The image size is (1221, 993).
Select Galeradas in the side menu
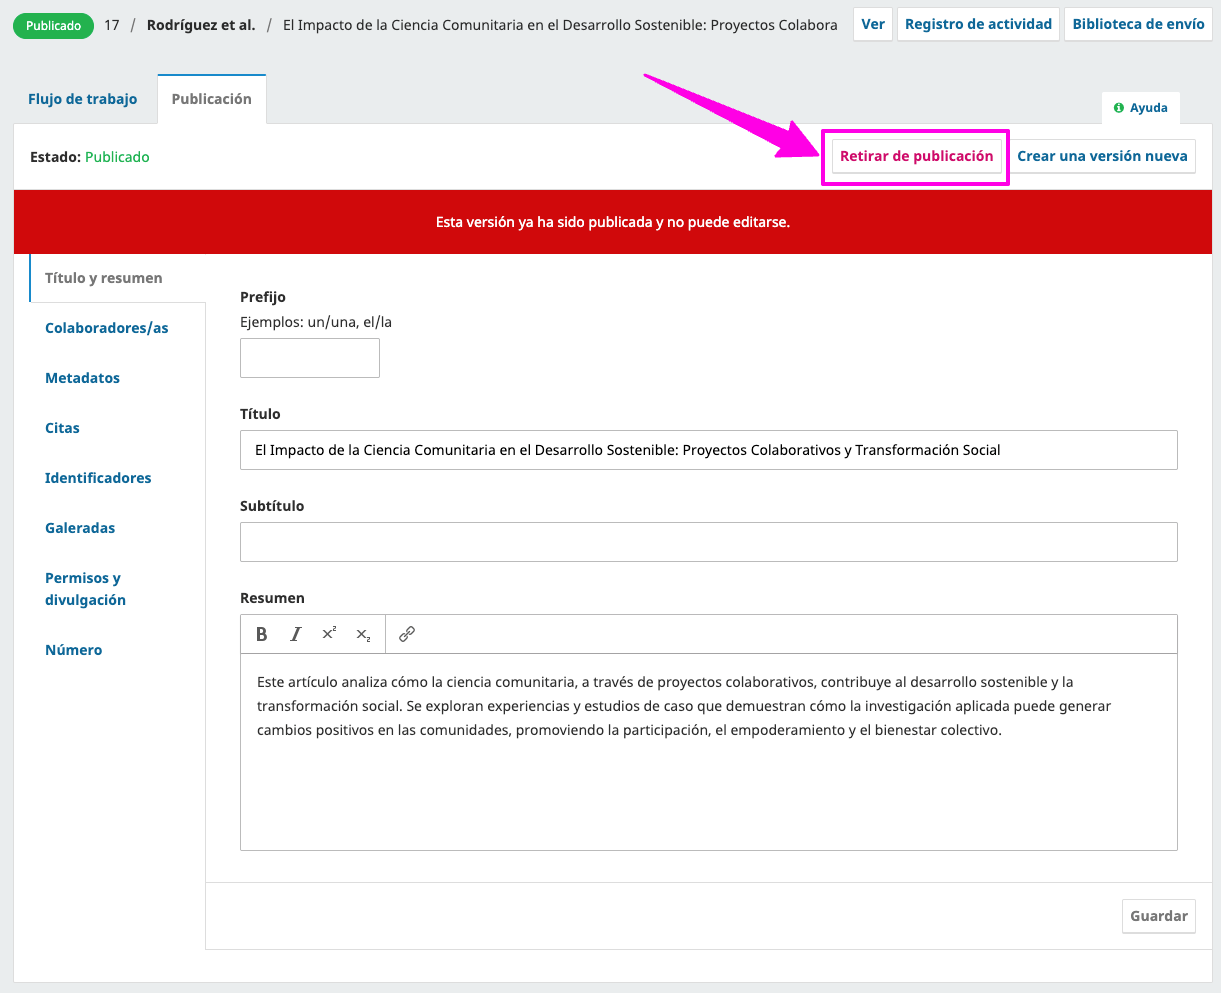coord(80,528)
